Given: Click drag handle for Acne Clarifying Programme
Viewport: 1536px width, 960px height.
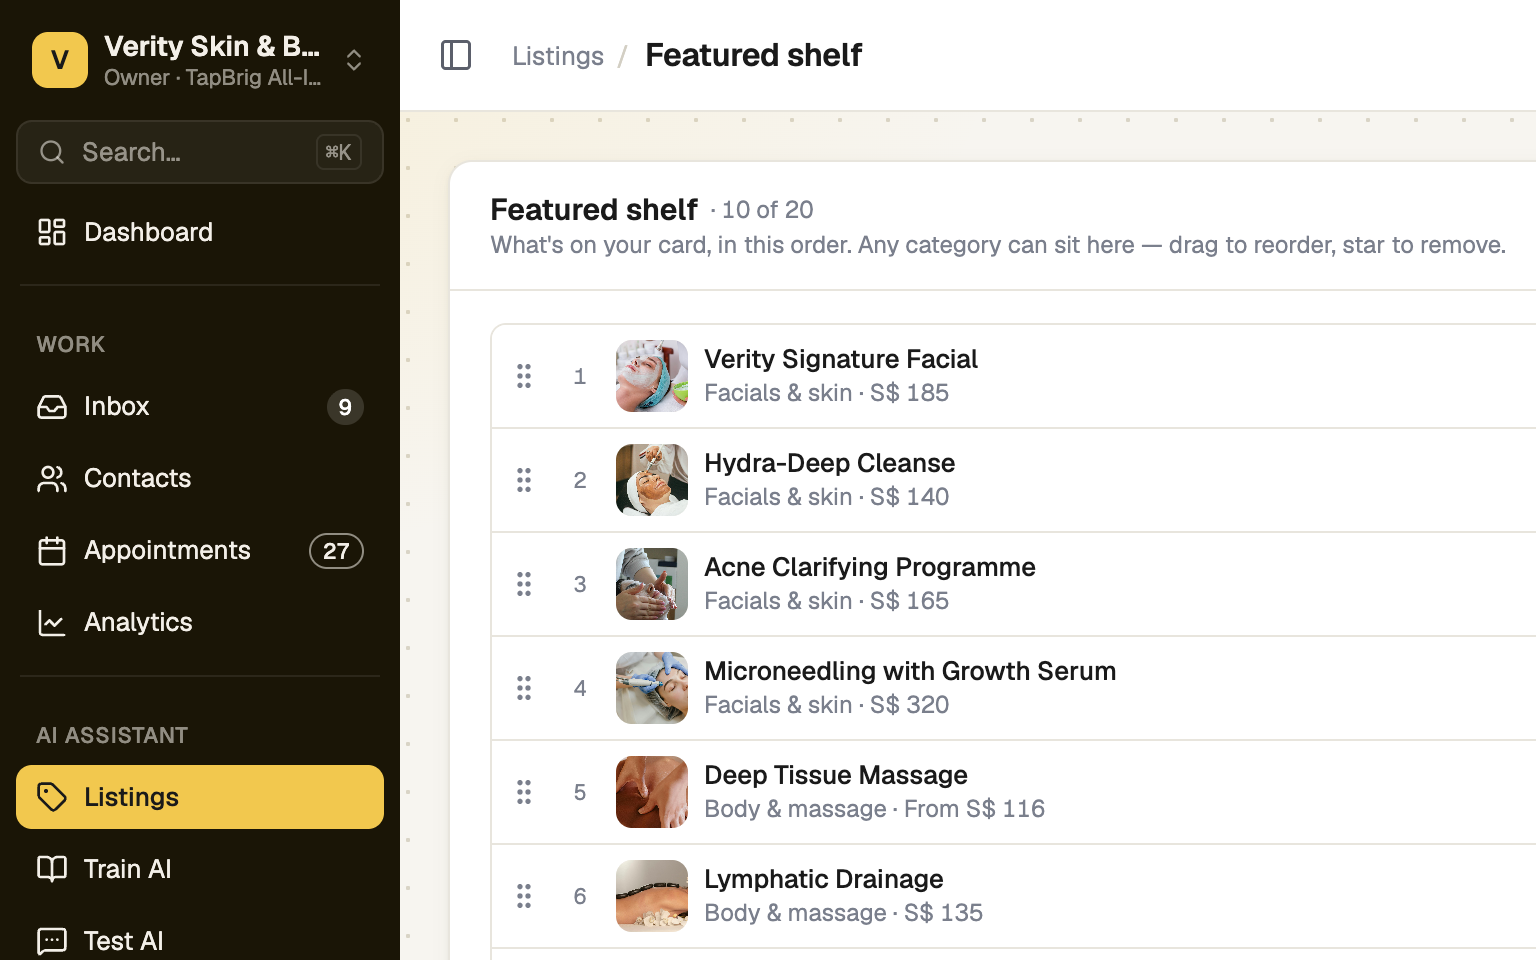Looking at the screenshot, I should [524, 584].
